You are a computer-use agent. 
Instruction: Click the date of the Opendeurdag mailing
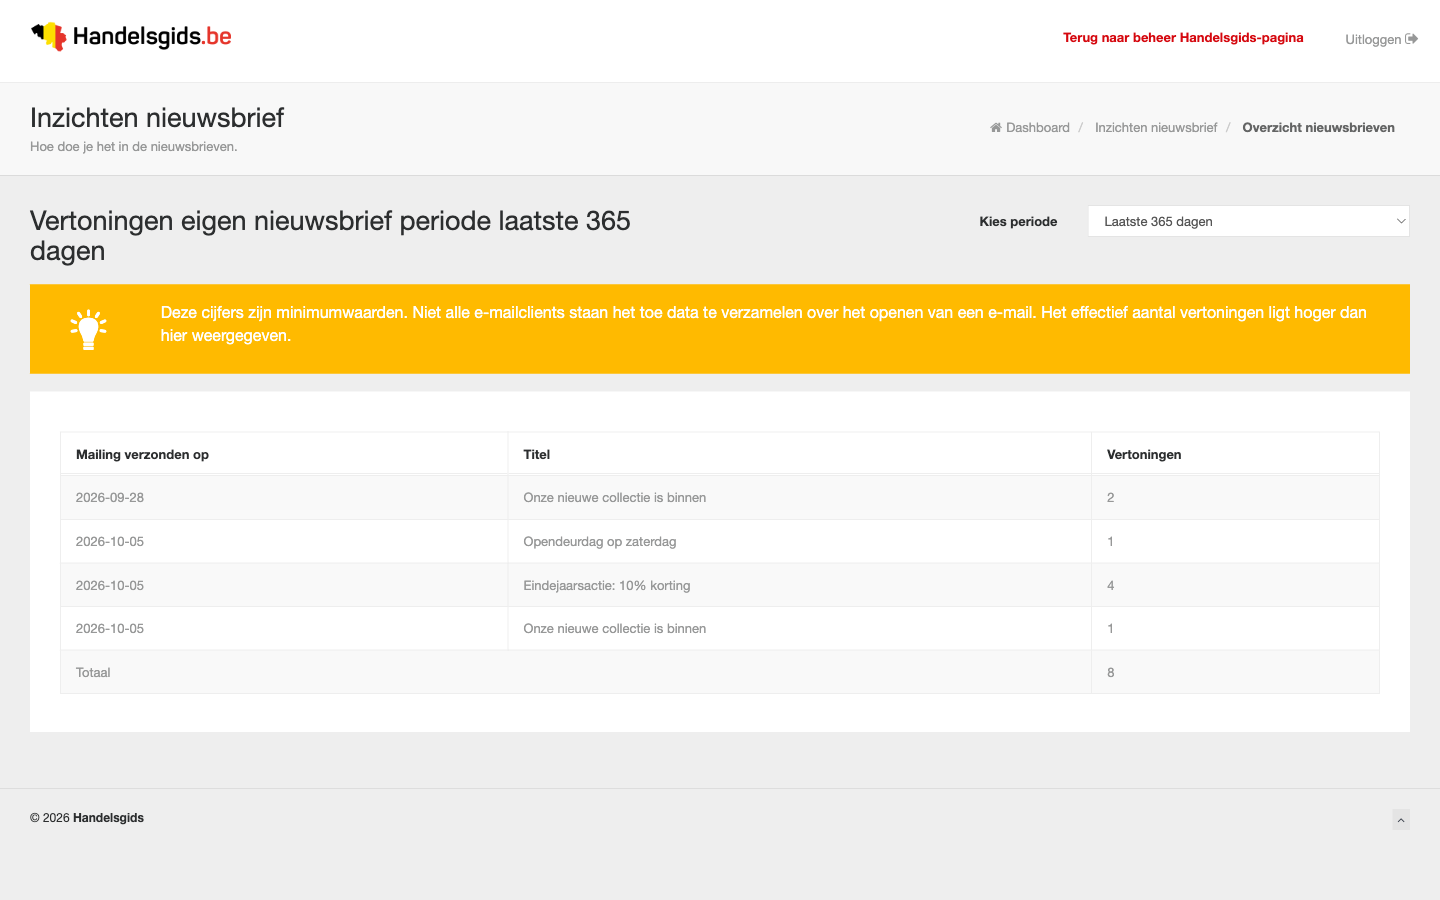click(110, 541)
